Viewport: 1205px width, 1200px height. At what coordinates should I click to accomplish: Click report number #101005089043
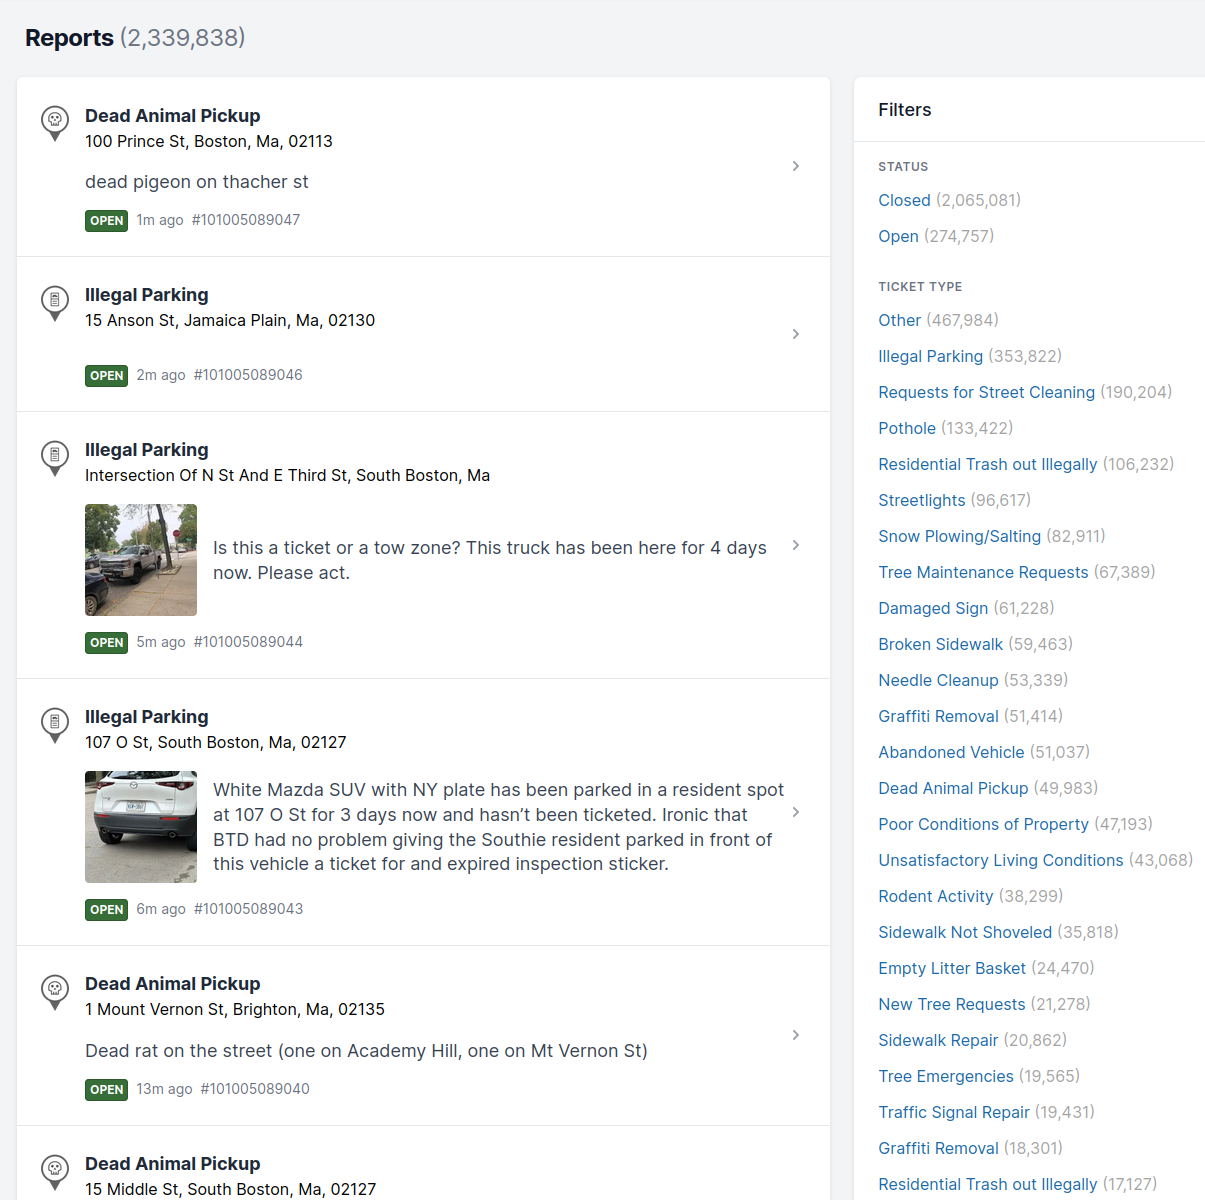pyautogui.click(x=248, y=909)
